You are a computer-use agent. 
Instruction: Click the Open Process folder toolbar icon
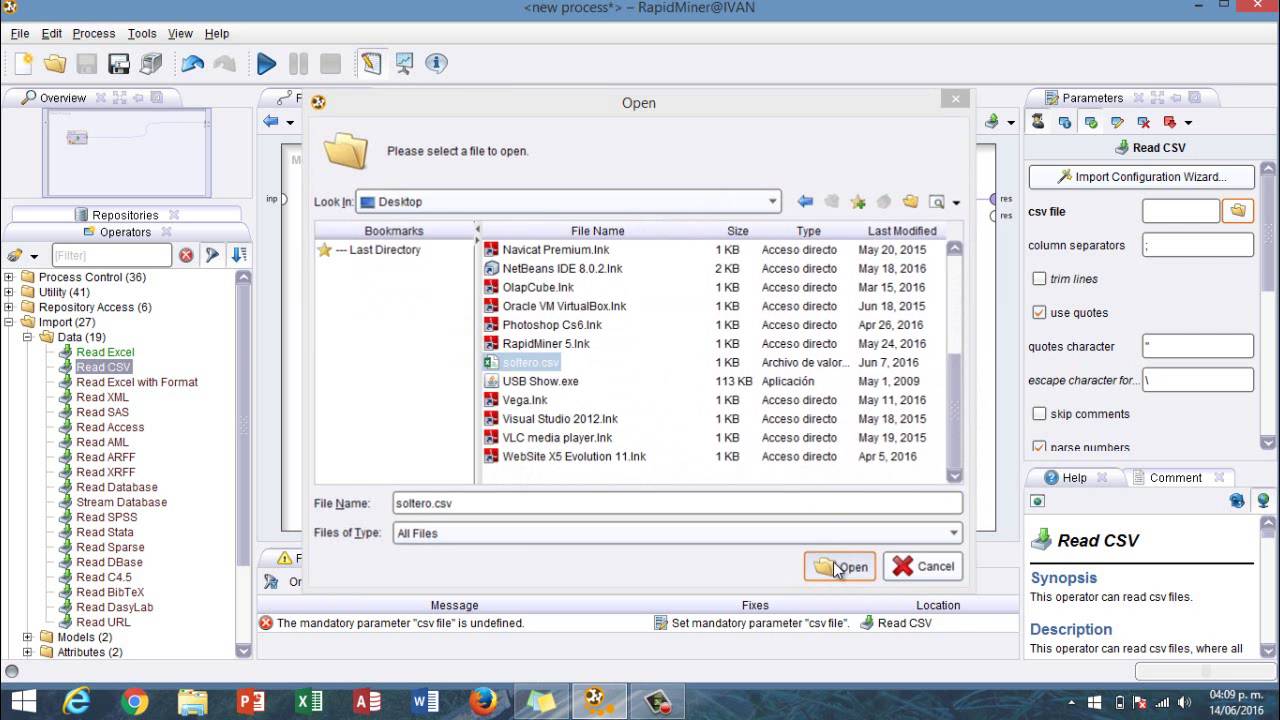coord(55,64)
